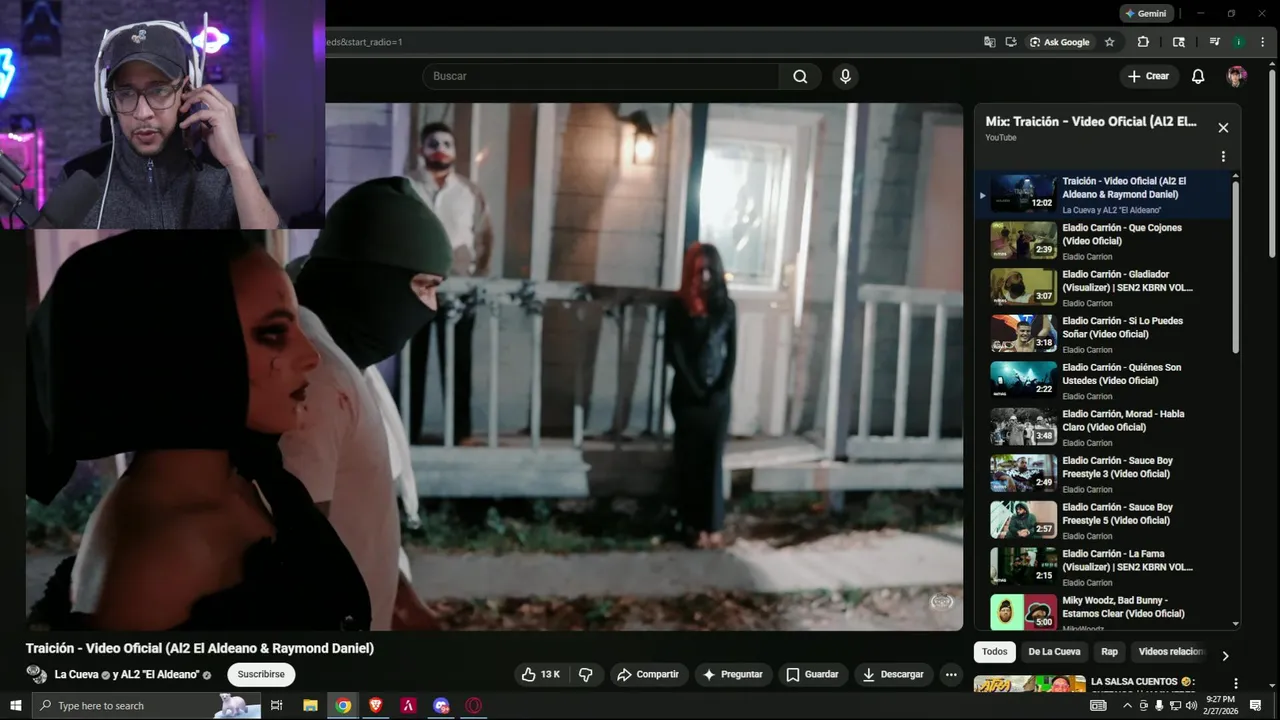Open Brave browser from taskbar

pyautogui.click(x=376, y=706)
